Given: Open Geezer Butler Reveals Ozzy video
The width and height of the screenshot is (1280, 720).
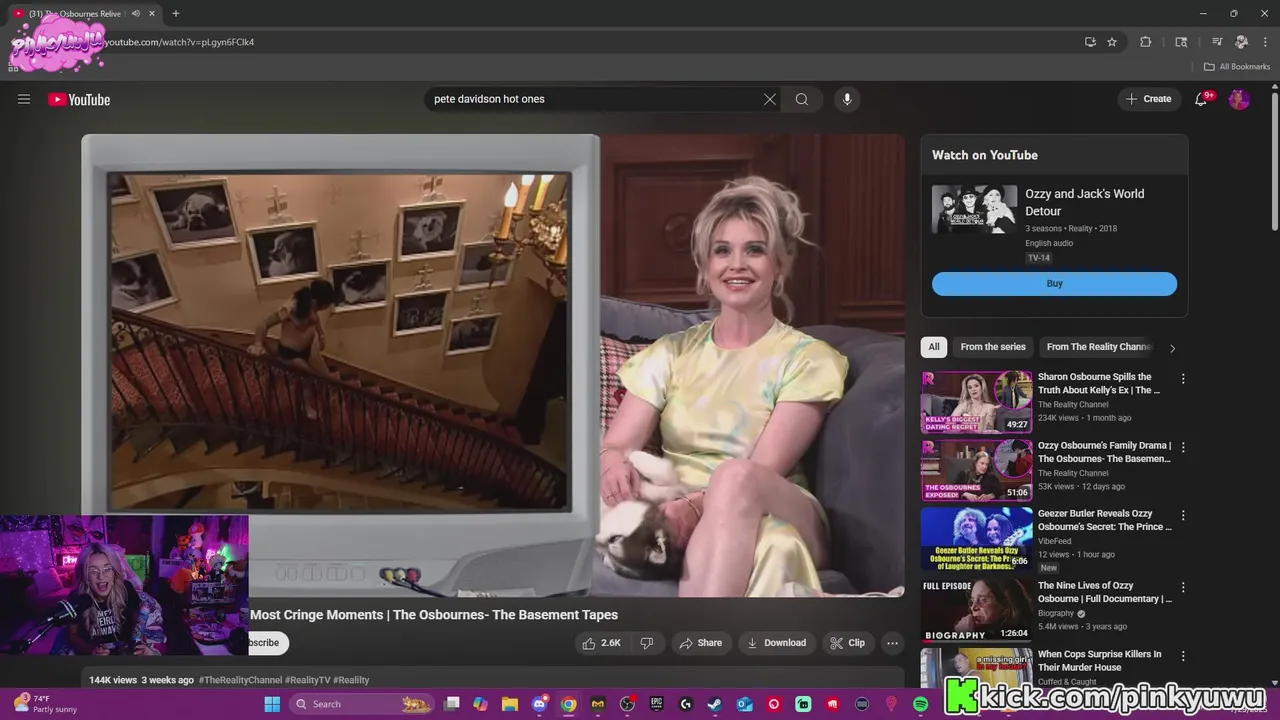Looking at the screenshot, I should tap(1104, 520).
